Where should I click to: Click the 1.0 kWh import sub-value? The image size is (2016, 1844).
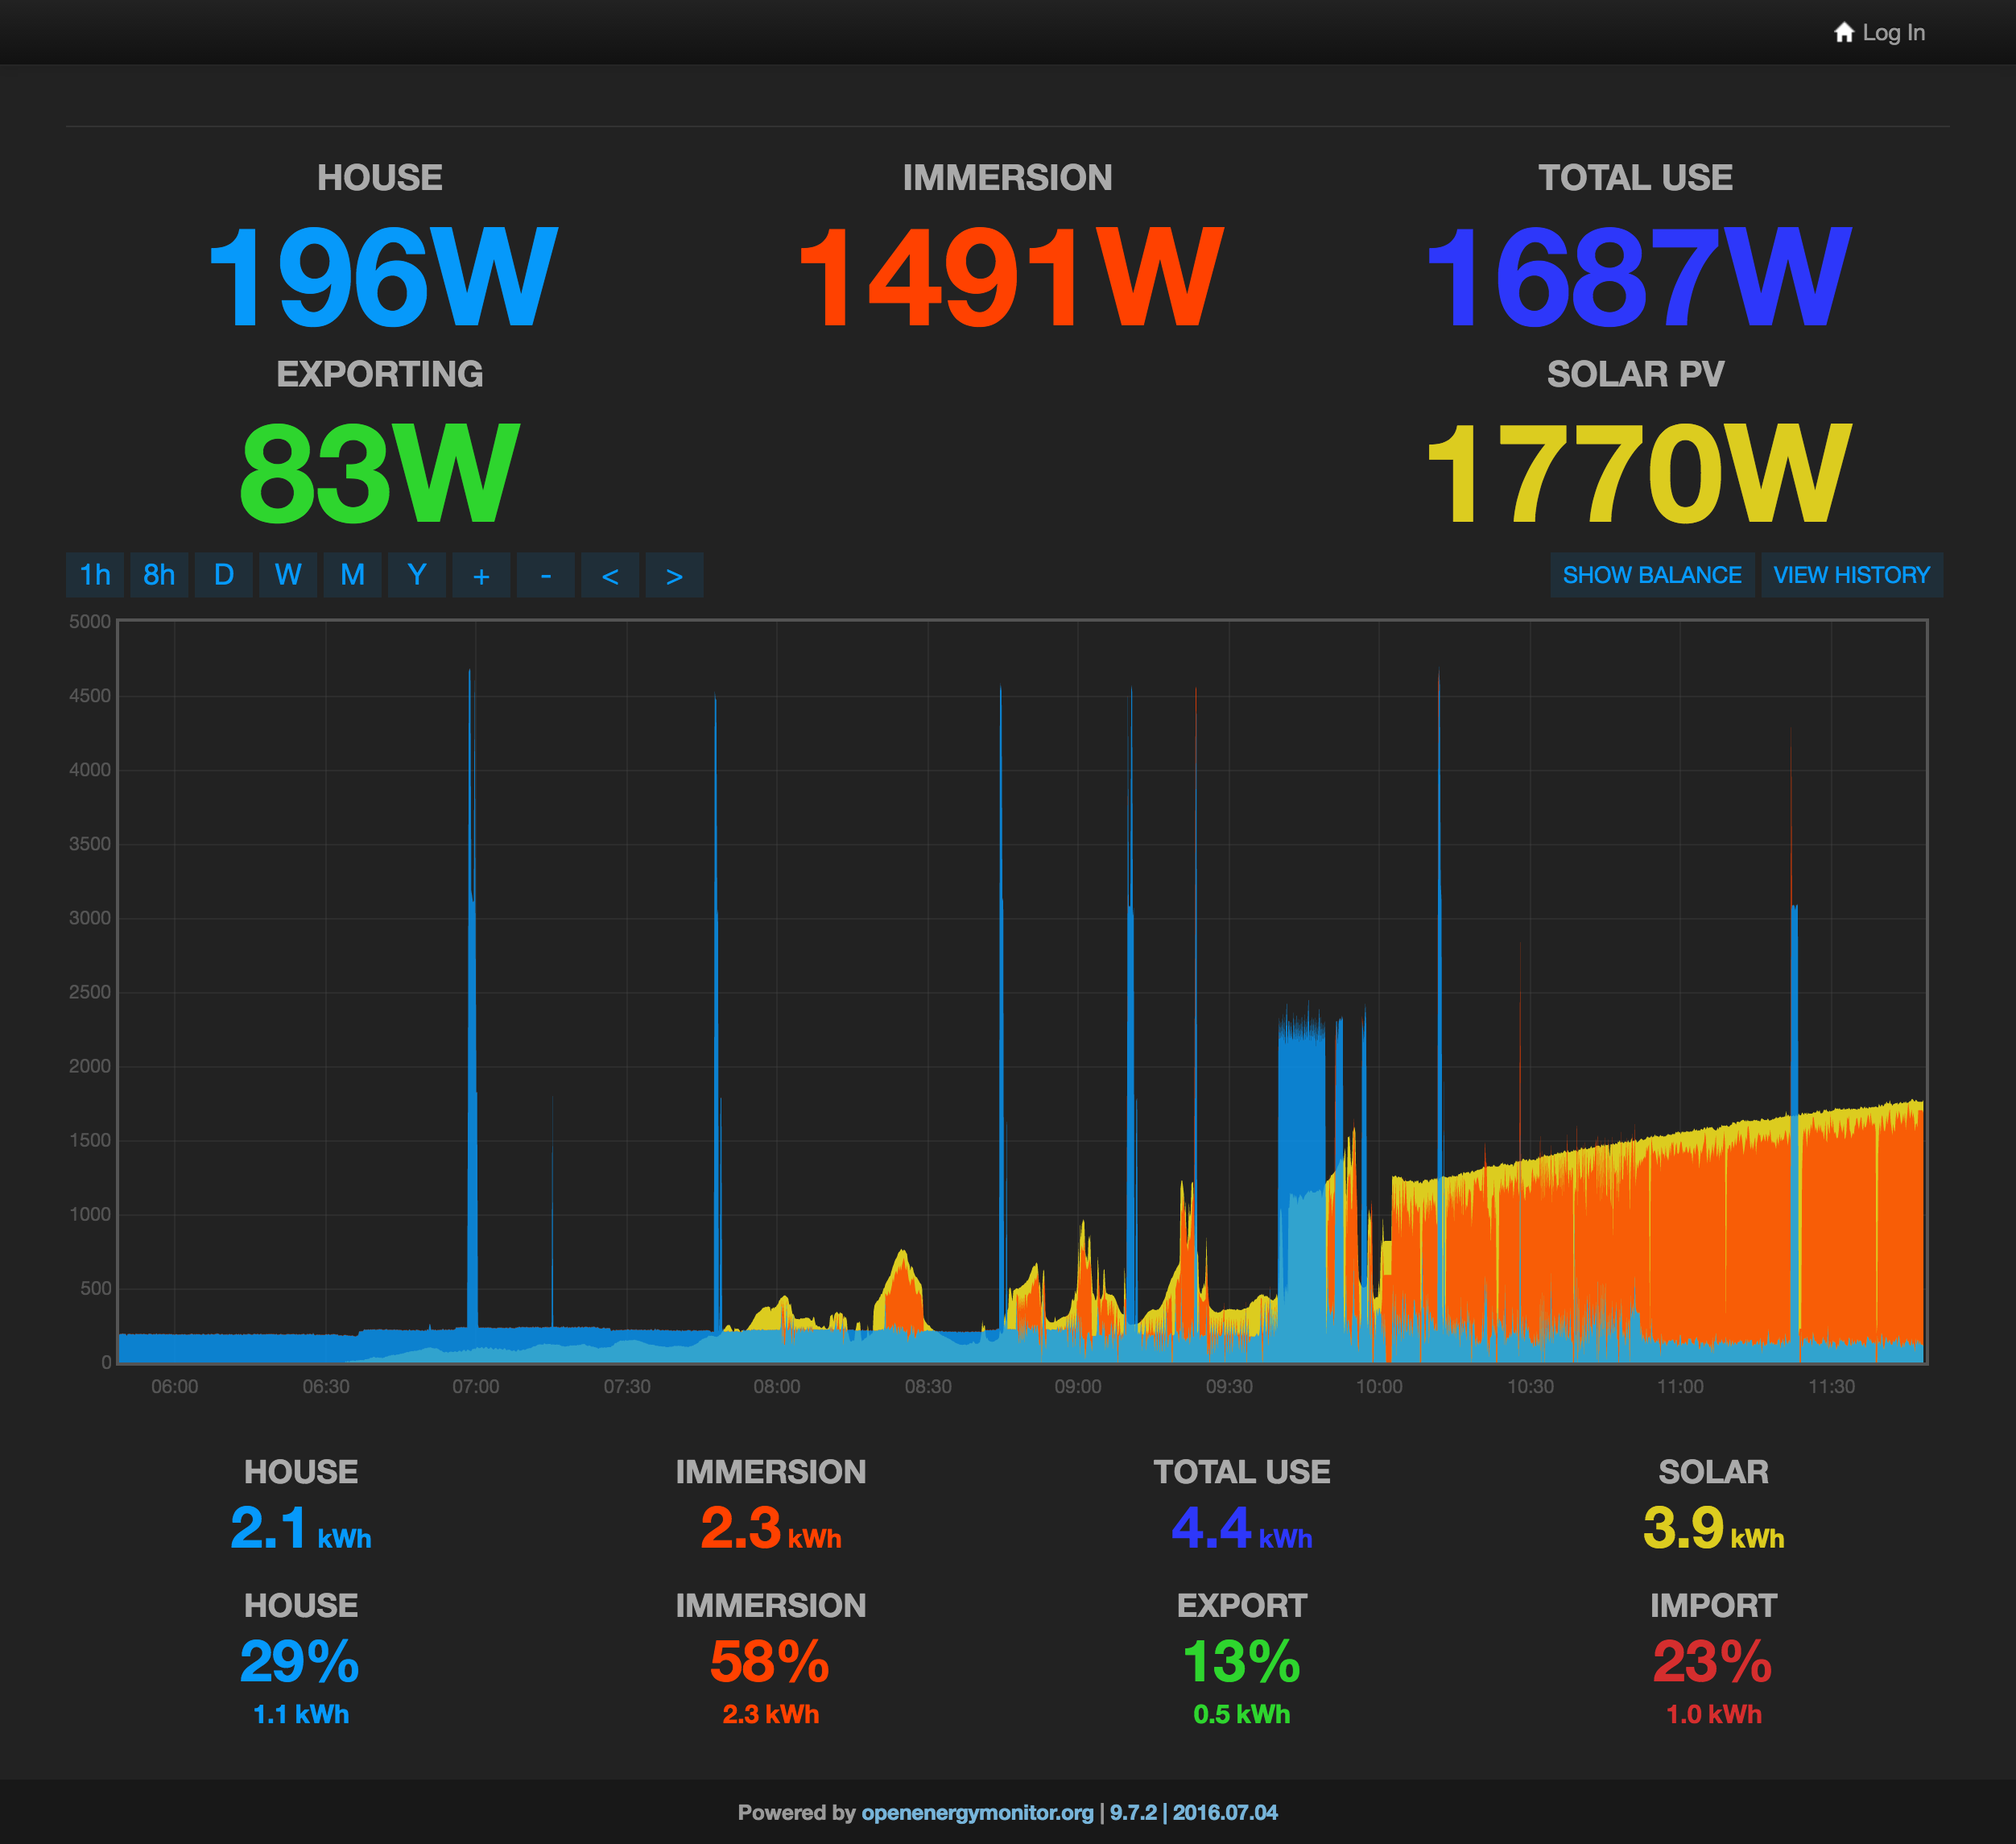tap(1714, 1714)
